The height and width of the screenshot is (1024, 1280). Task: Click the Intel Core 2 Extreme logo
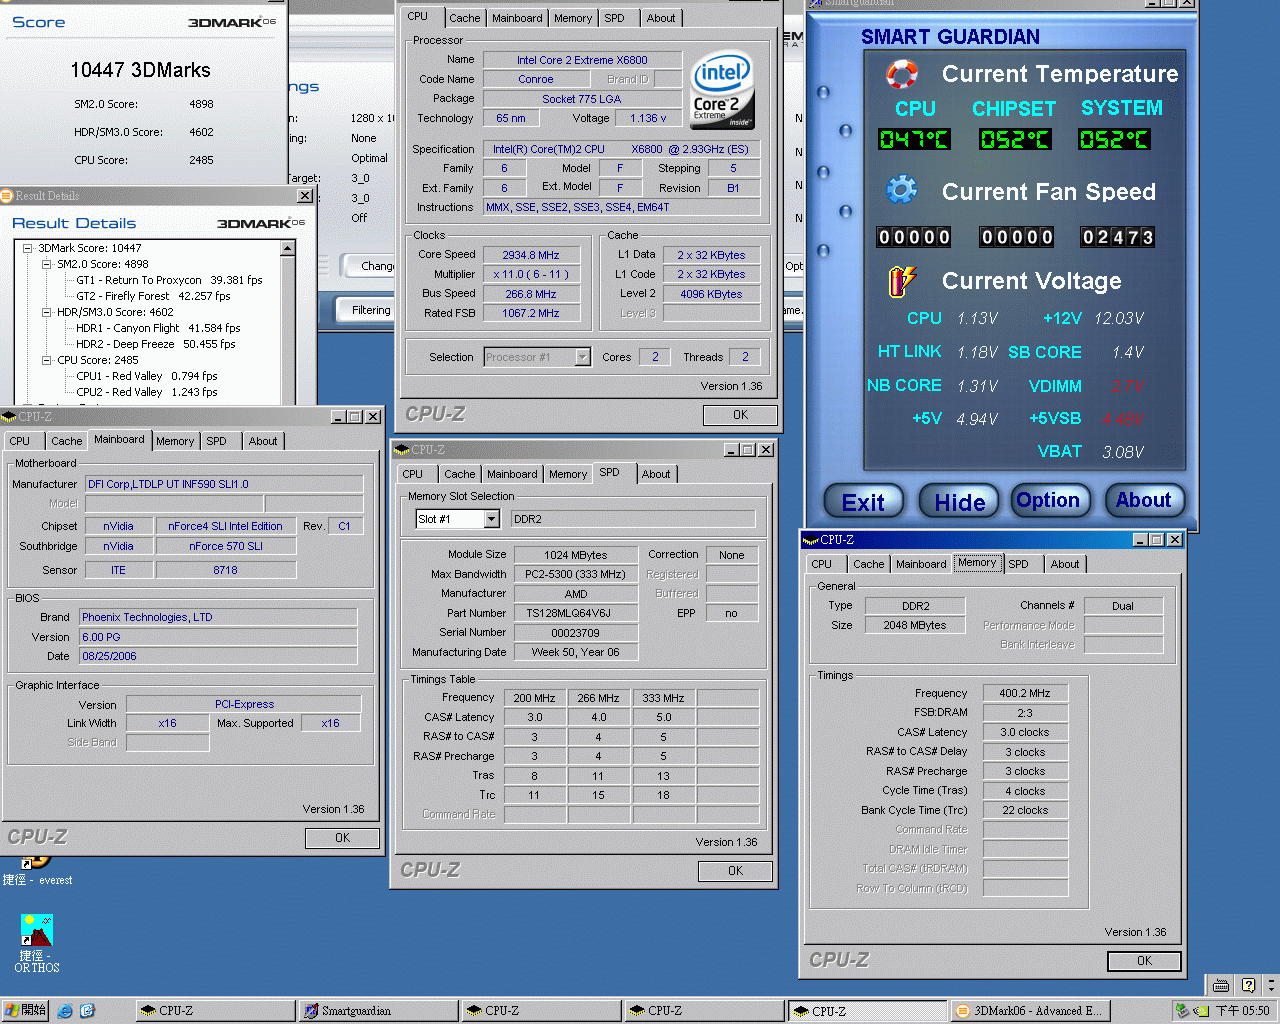pyautogui.click(x=721, y=90)
